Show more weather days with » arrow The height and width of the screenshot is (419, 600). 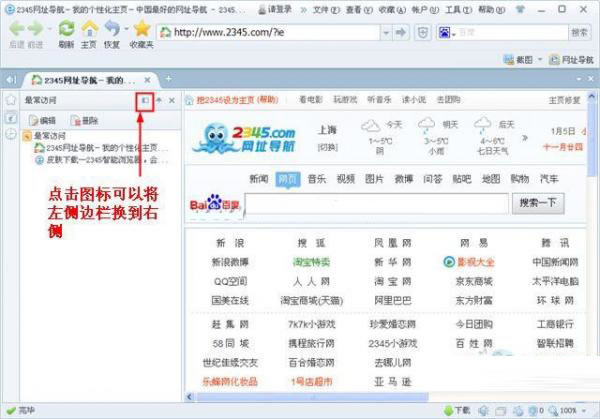click(x=525, y=138)
